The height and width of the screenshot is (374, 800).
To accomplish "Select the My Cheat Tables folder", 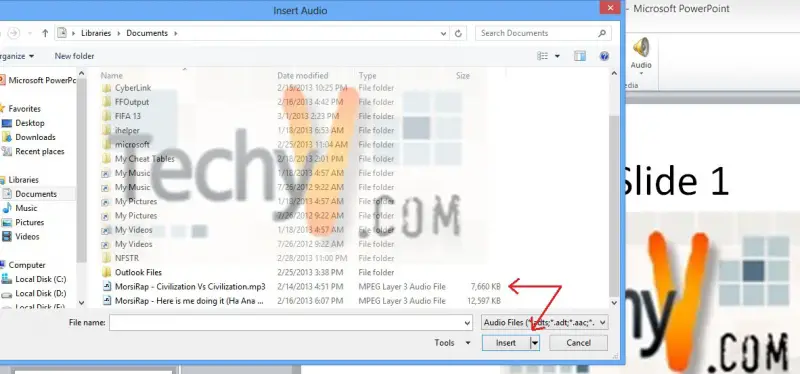I will point(144,159).
